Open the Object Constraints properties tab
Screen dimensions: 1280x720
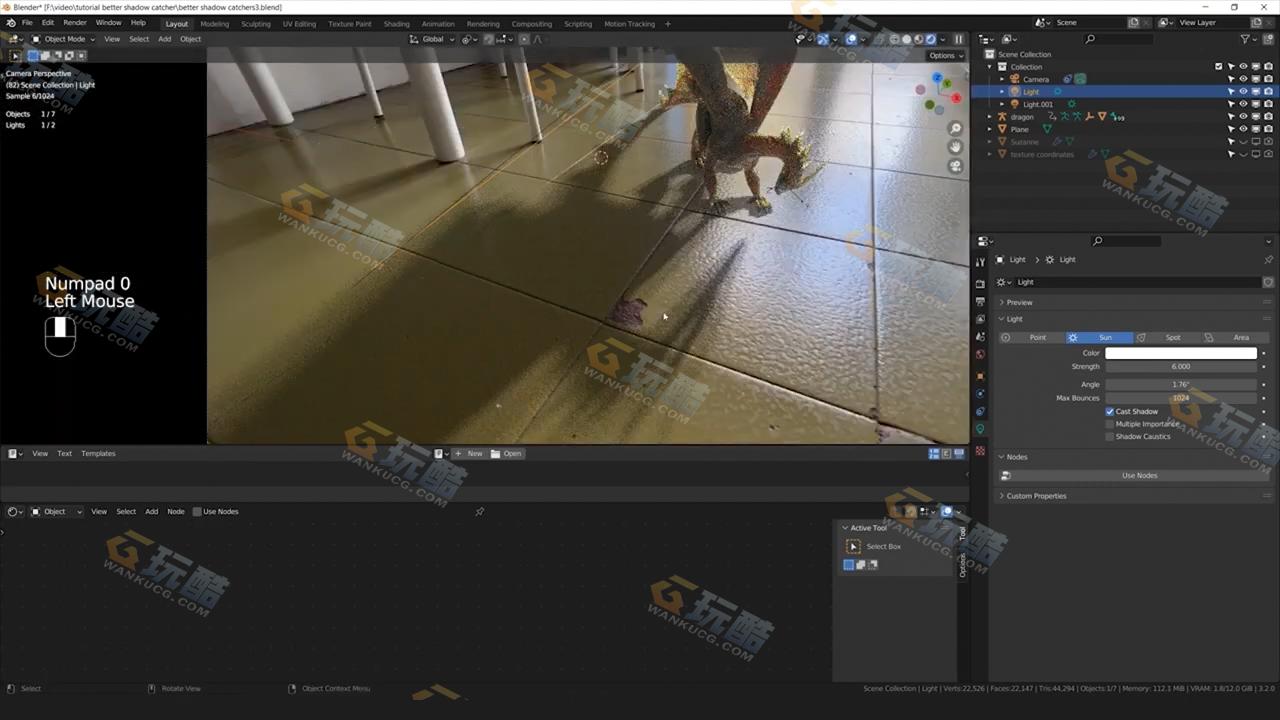click(980, 411)
